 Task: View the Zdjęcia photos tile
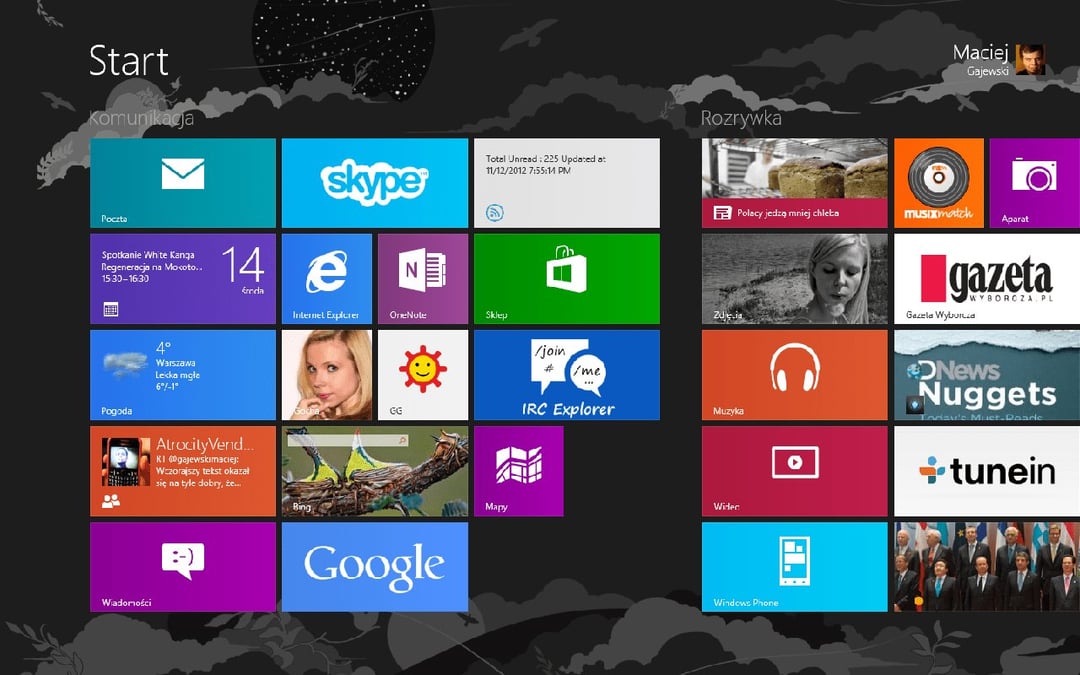pos(795,278)
